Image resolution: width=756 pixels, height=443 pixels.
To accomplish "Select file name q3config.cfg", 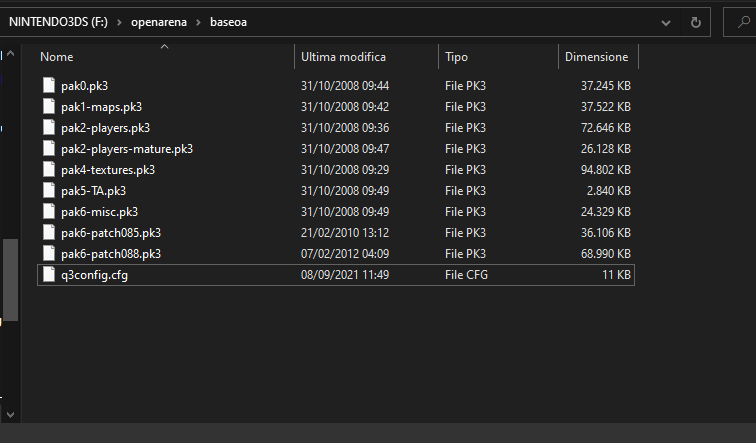I will (x=94, y=275).
